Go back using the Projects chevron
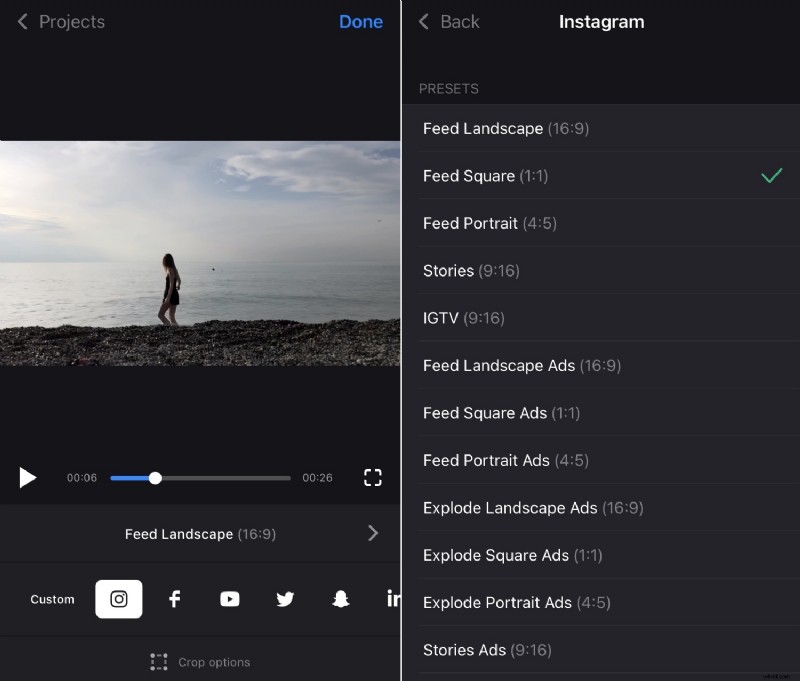 coord(22,21)
